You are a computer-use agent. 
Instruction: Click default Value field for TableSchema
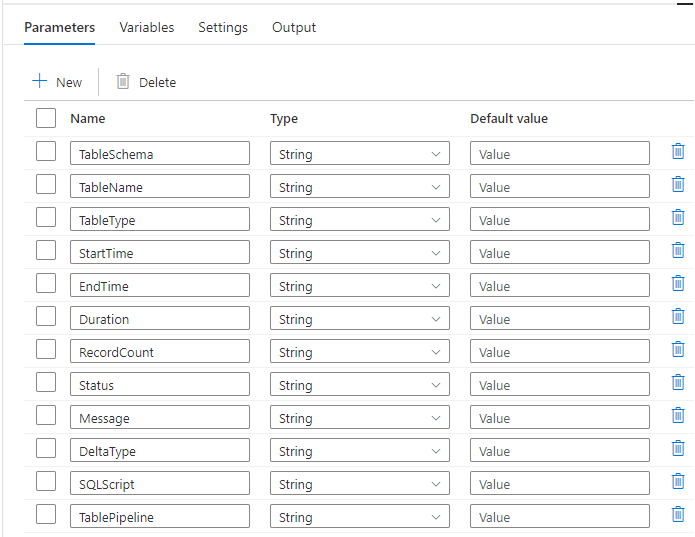tap(560, 154)
